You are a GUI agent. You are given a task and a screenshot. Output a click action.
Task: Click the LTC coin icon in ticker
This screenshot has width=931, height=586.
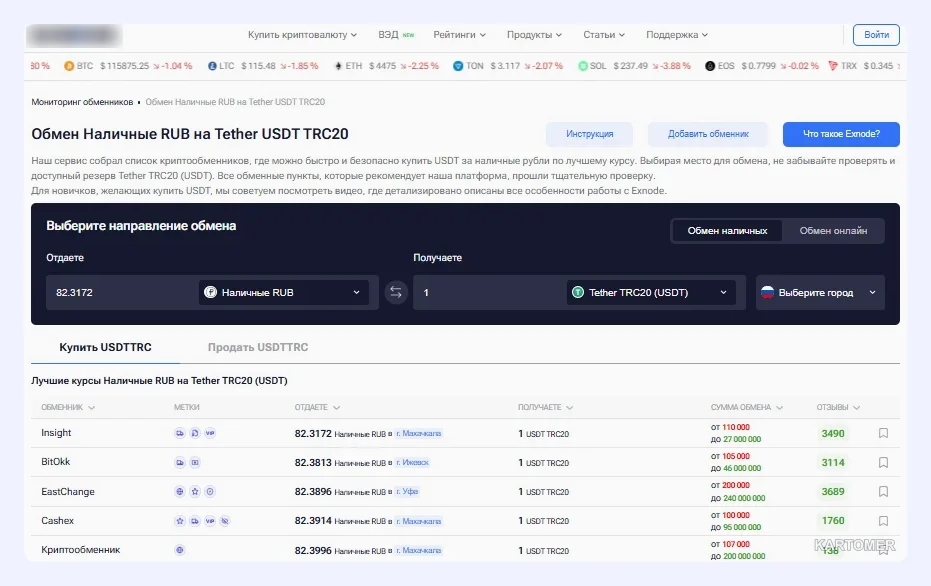(212, 66)
